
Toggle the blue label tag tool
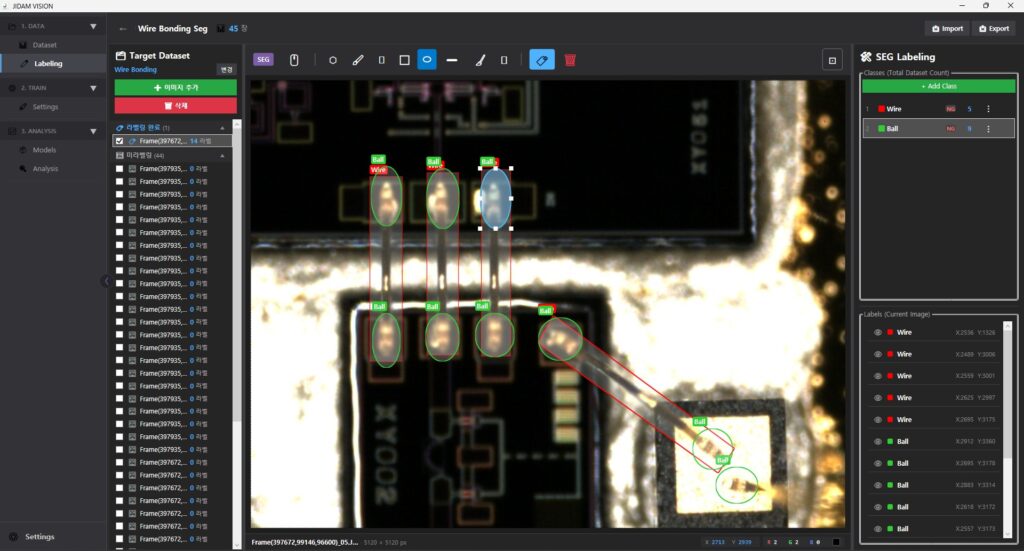[x=541, y=60]
